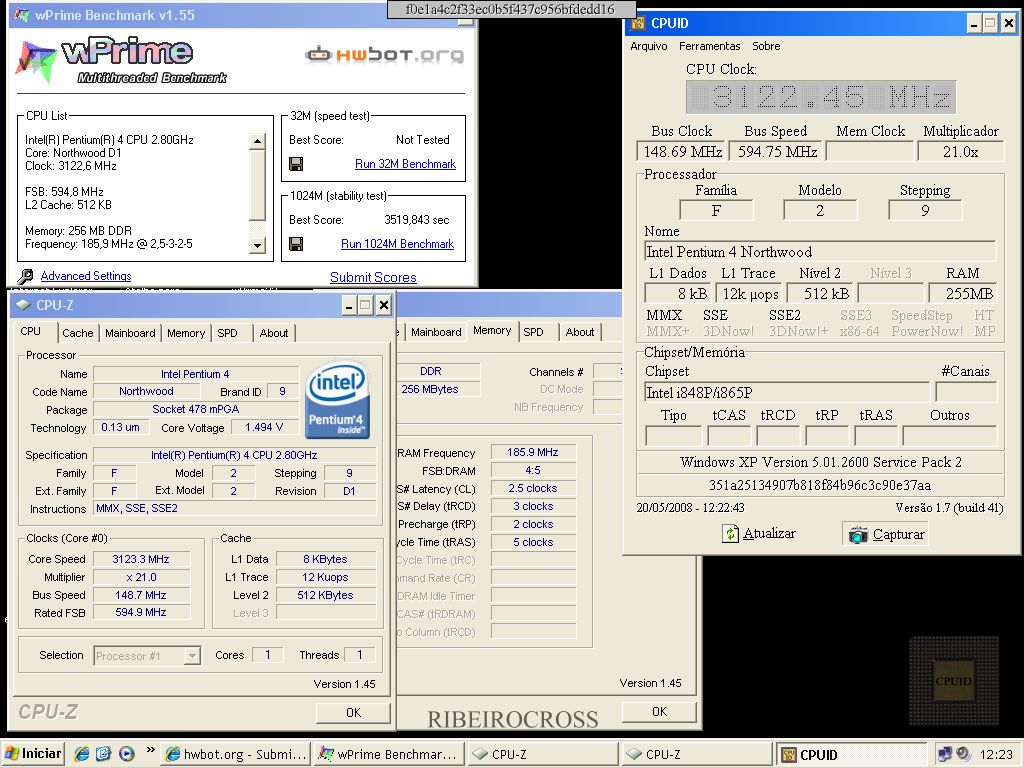Click the volume tray icon
This screenshot has height=768, width=1024.
click(x=963, y=754)
